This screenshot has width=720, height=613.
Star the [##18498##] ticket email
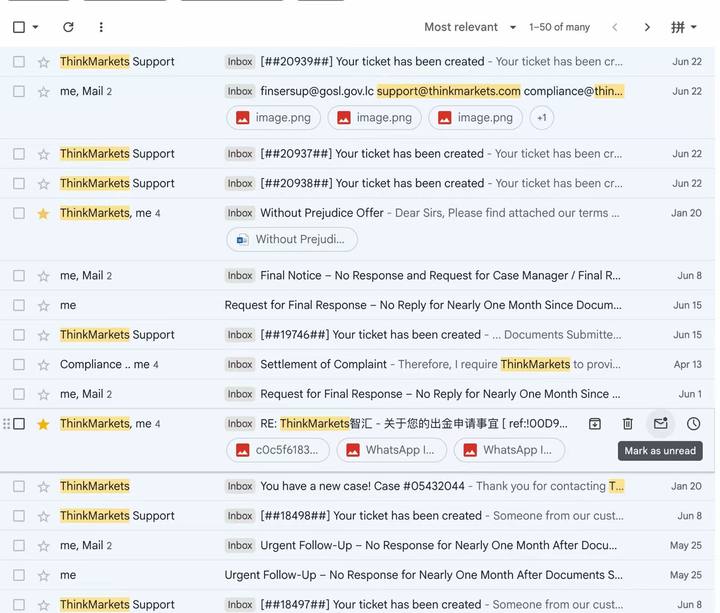click(44, 516)
